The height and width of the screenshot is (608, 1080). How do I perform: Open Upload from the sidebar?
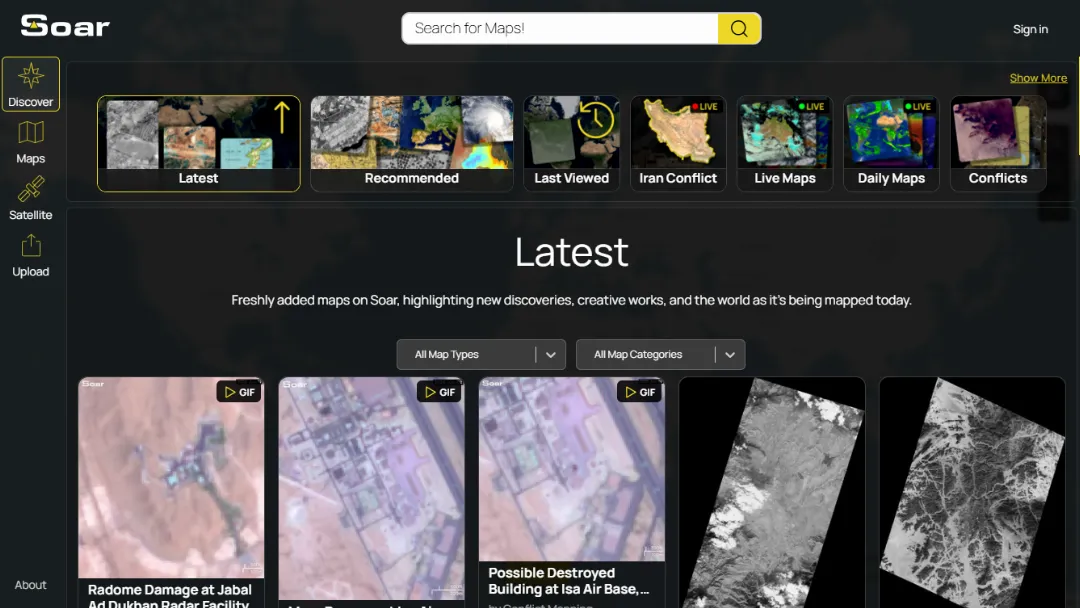point(30,255)
